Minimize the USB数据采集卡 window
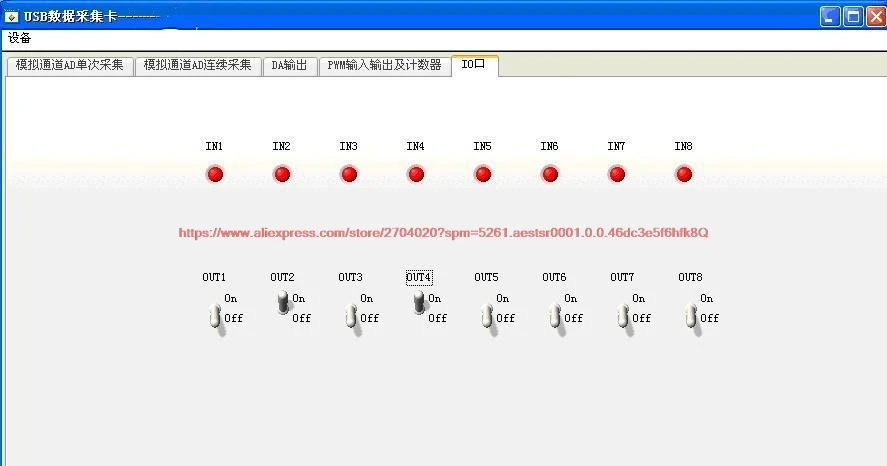Image resolution: width=887 pixels, height=466 pixels. (x=830, y=16)
